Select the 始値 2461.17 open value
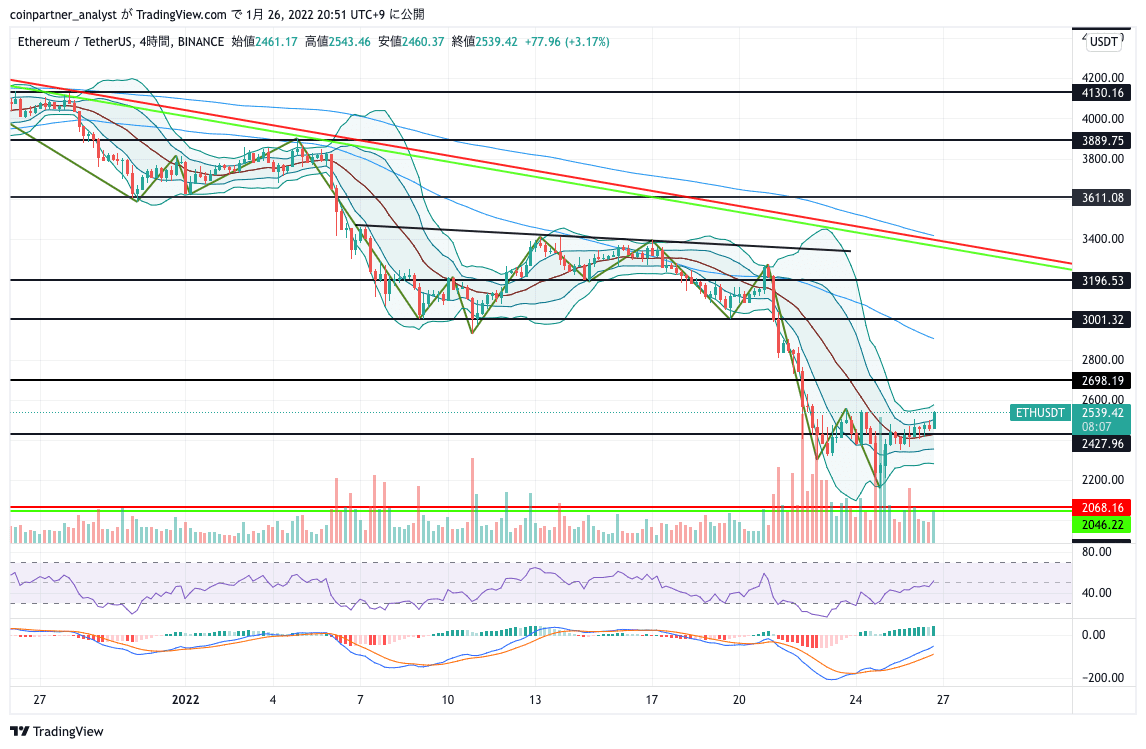Viewport: 1146px width, 749px height. coord(265,42)
